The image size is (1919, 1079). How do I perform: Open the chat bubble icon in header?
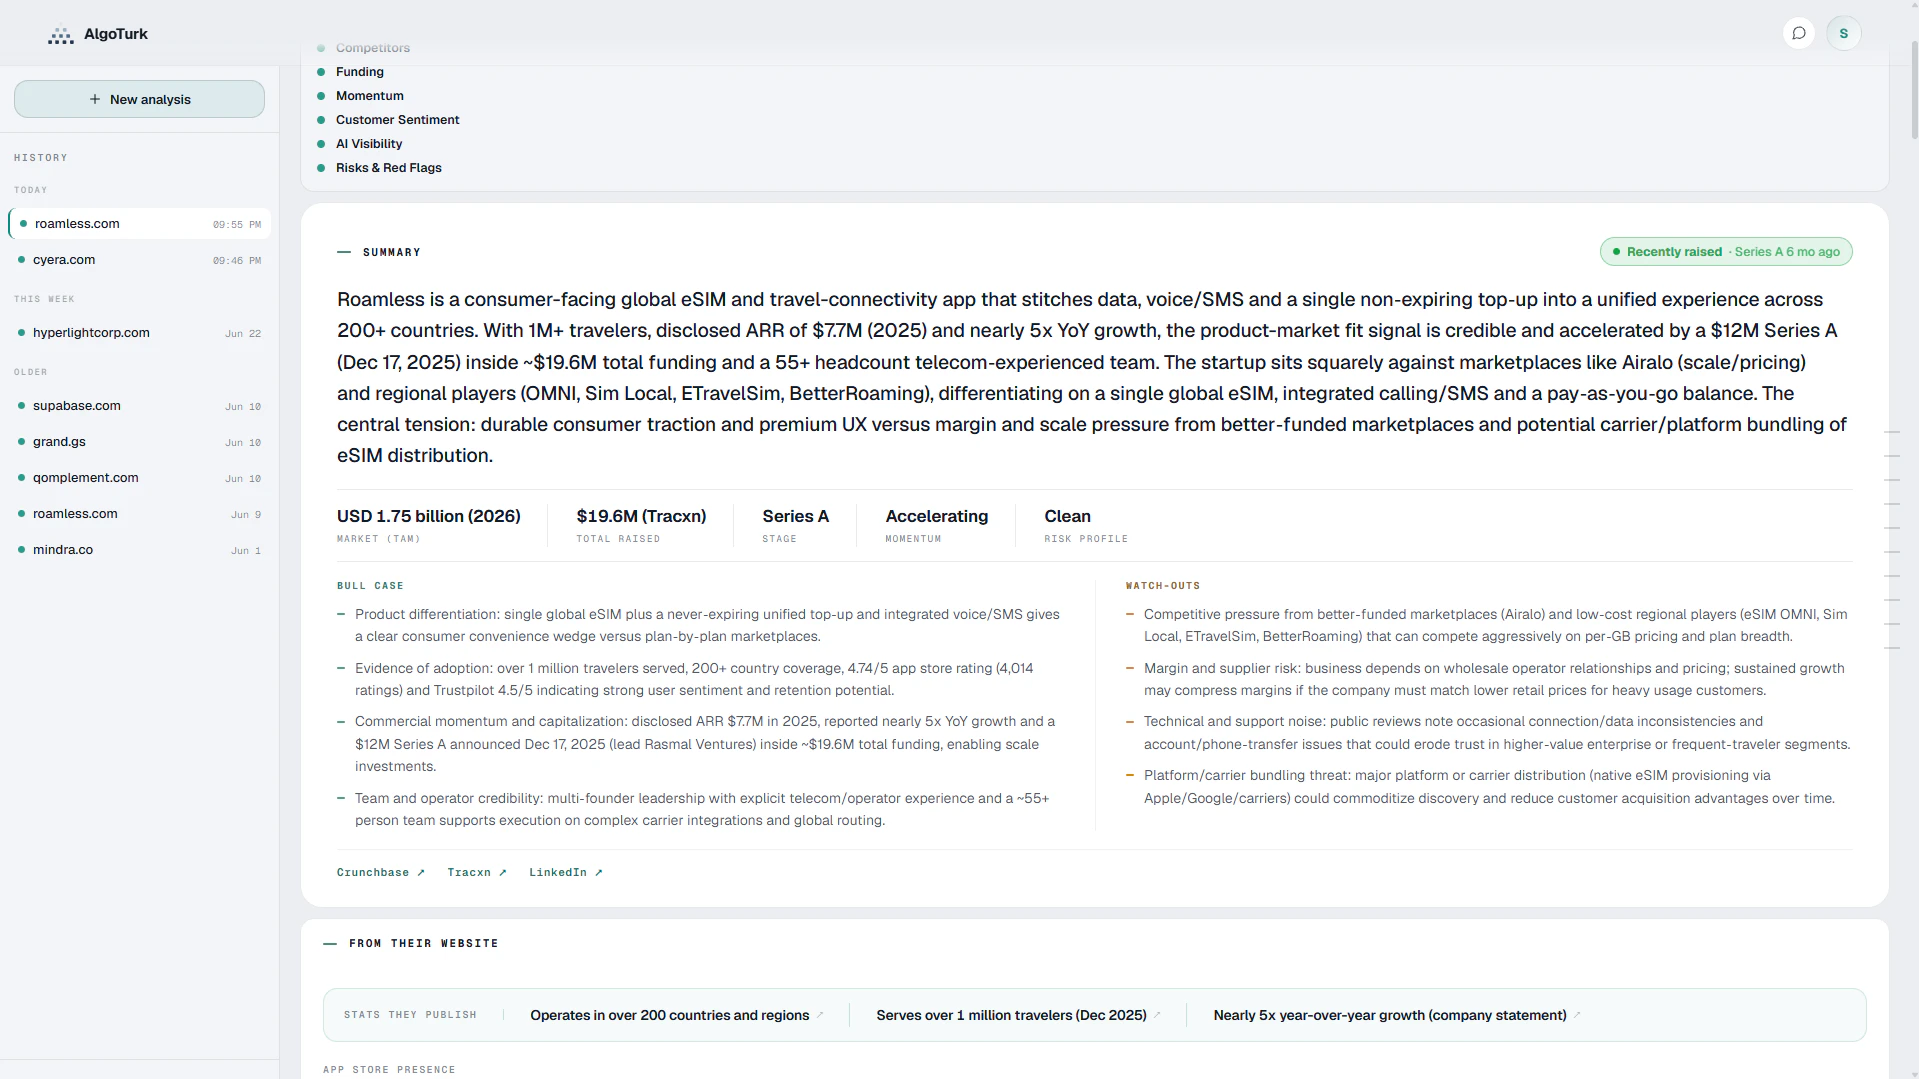click(x=1798, y=33)
